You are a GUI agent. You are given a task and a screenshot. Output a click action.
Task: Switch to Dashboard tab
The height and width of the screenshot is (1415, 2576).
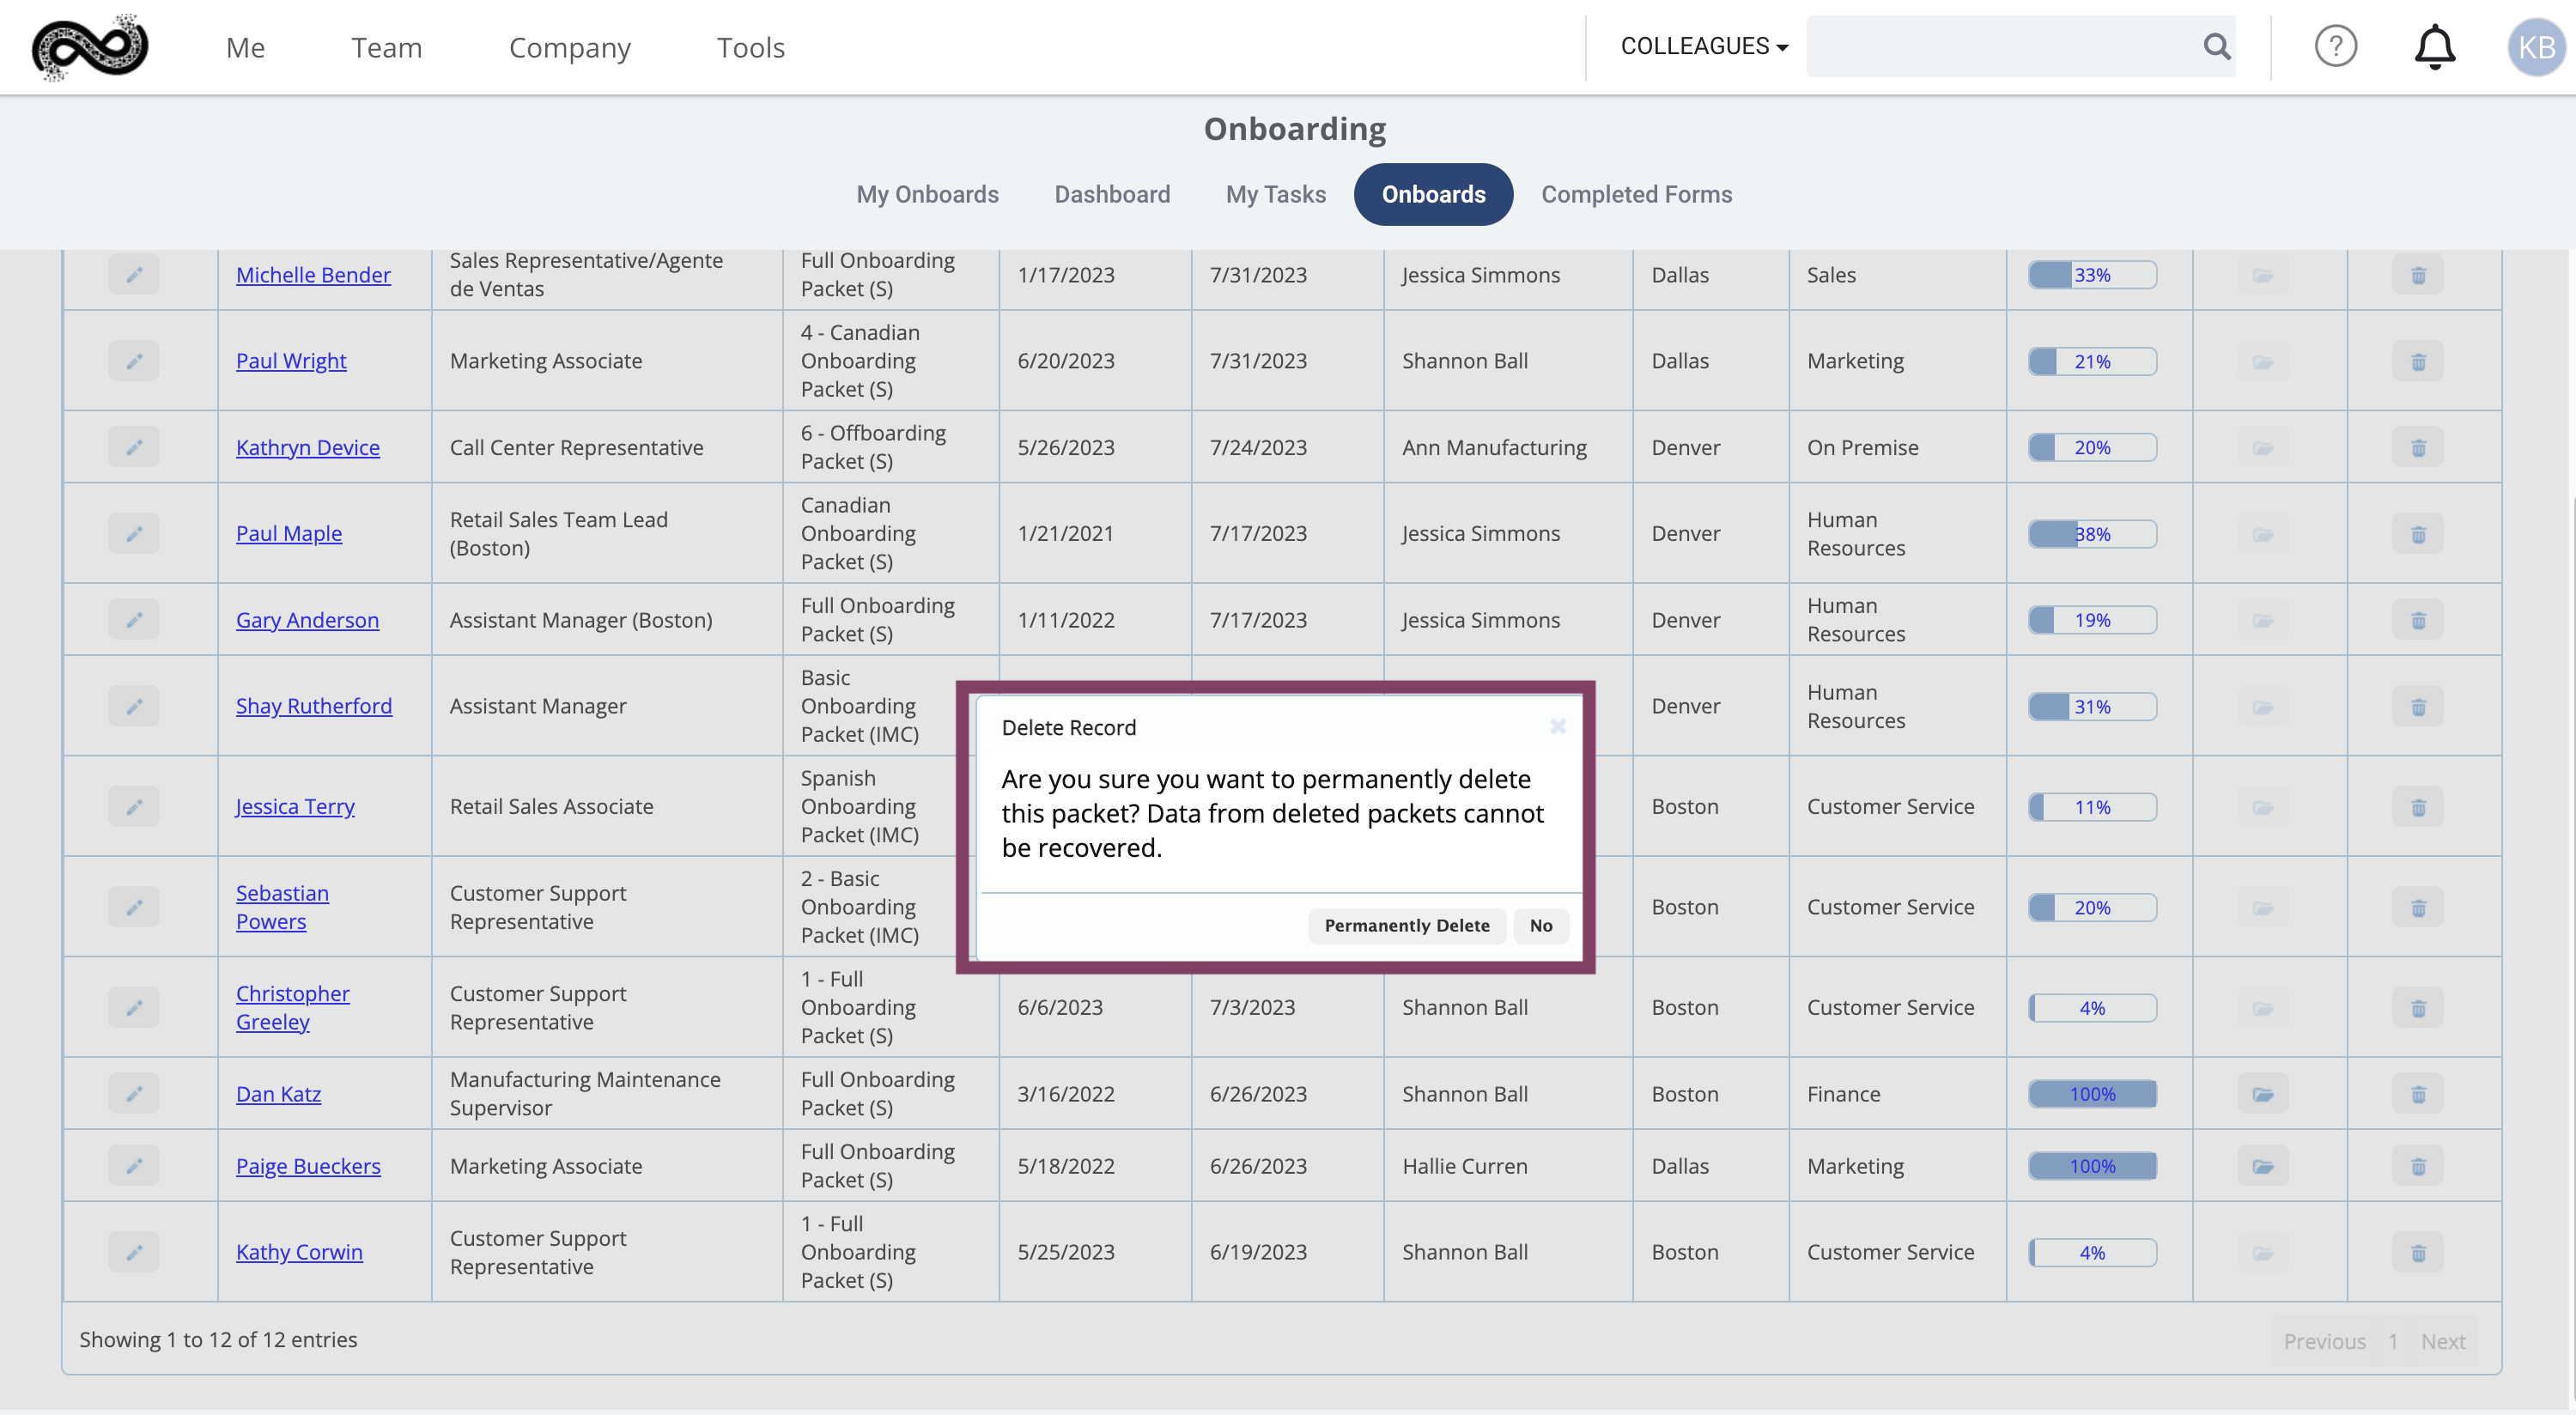coord(1112,194)
